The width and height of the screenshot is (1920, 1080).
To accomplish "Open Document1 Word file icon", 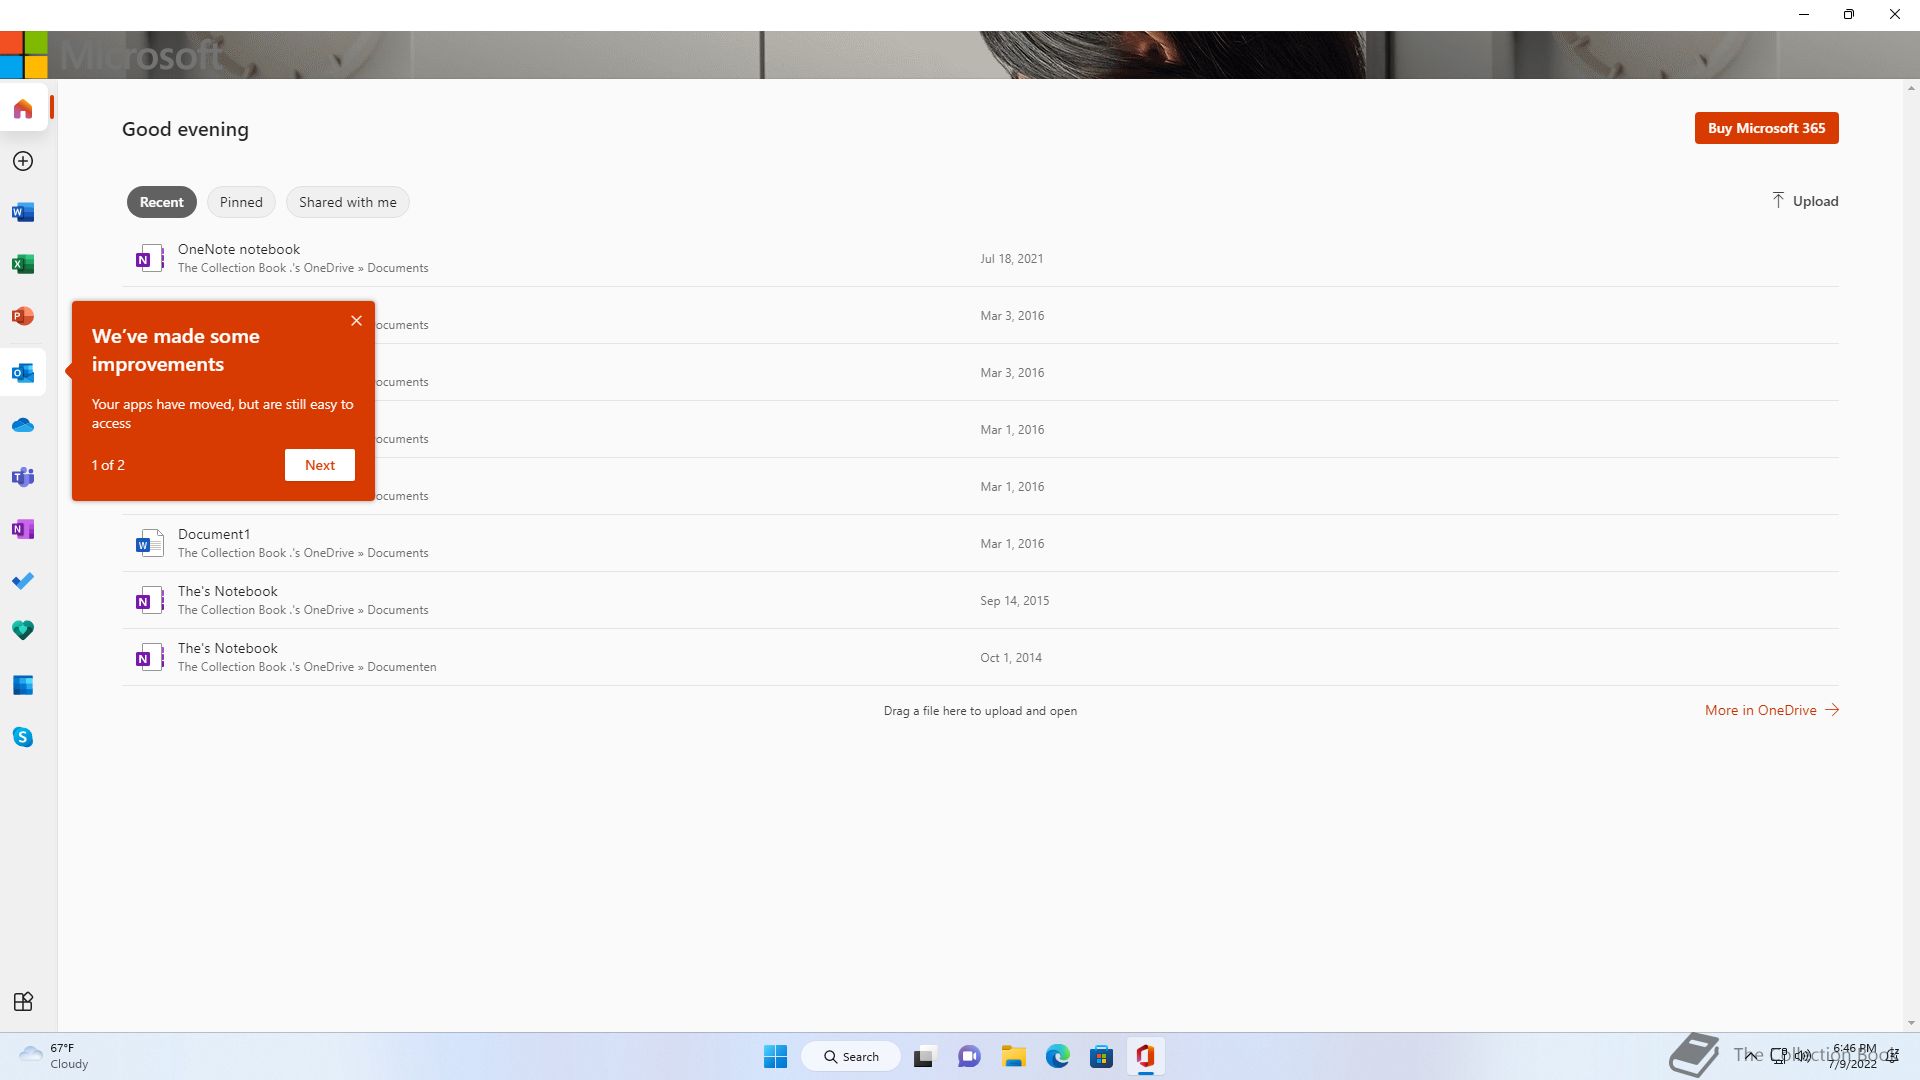I will (x=149, y=543).
